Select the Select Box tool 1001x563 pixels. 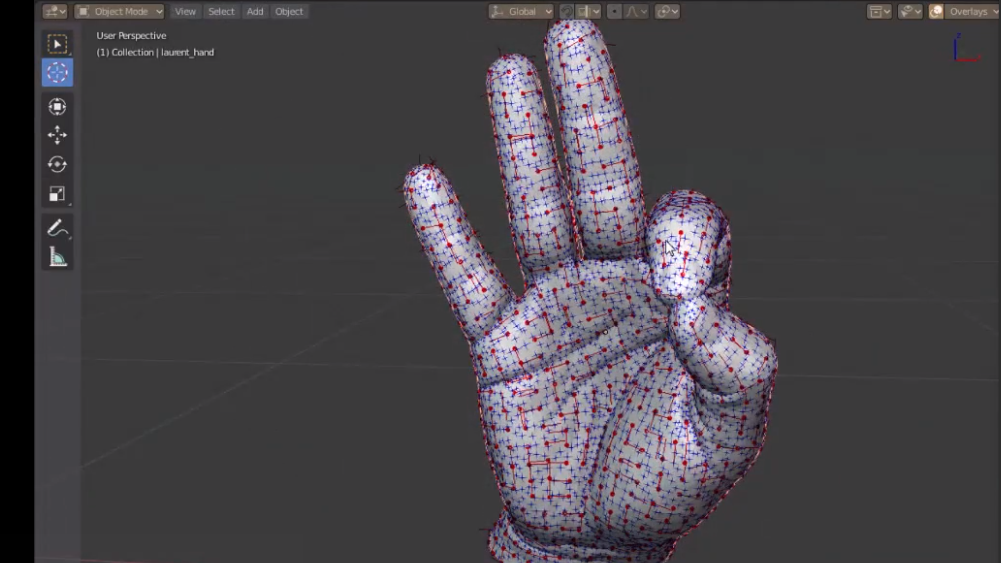57,44
